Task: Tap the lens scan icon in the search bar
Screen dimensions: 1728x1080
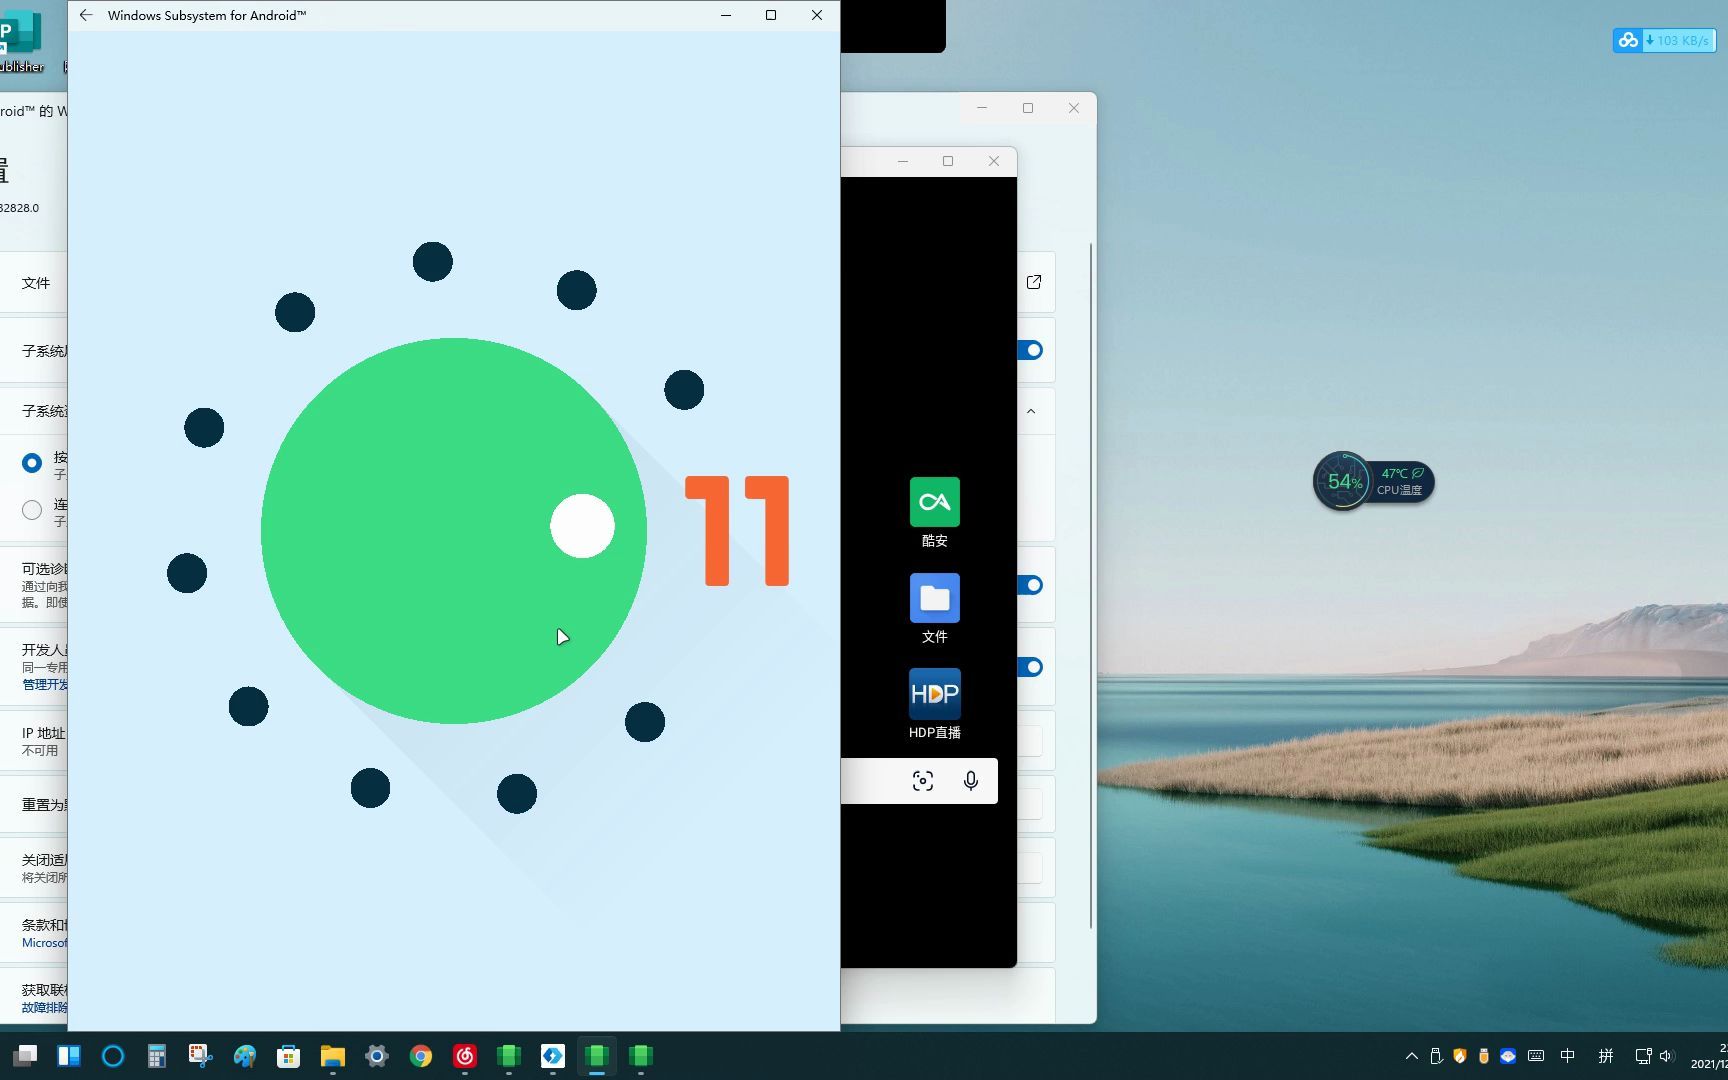Action: pyautogui.click(x=923, y=781)
